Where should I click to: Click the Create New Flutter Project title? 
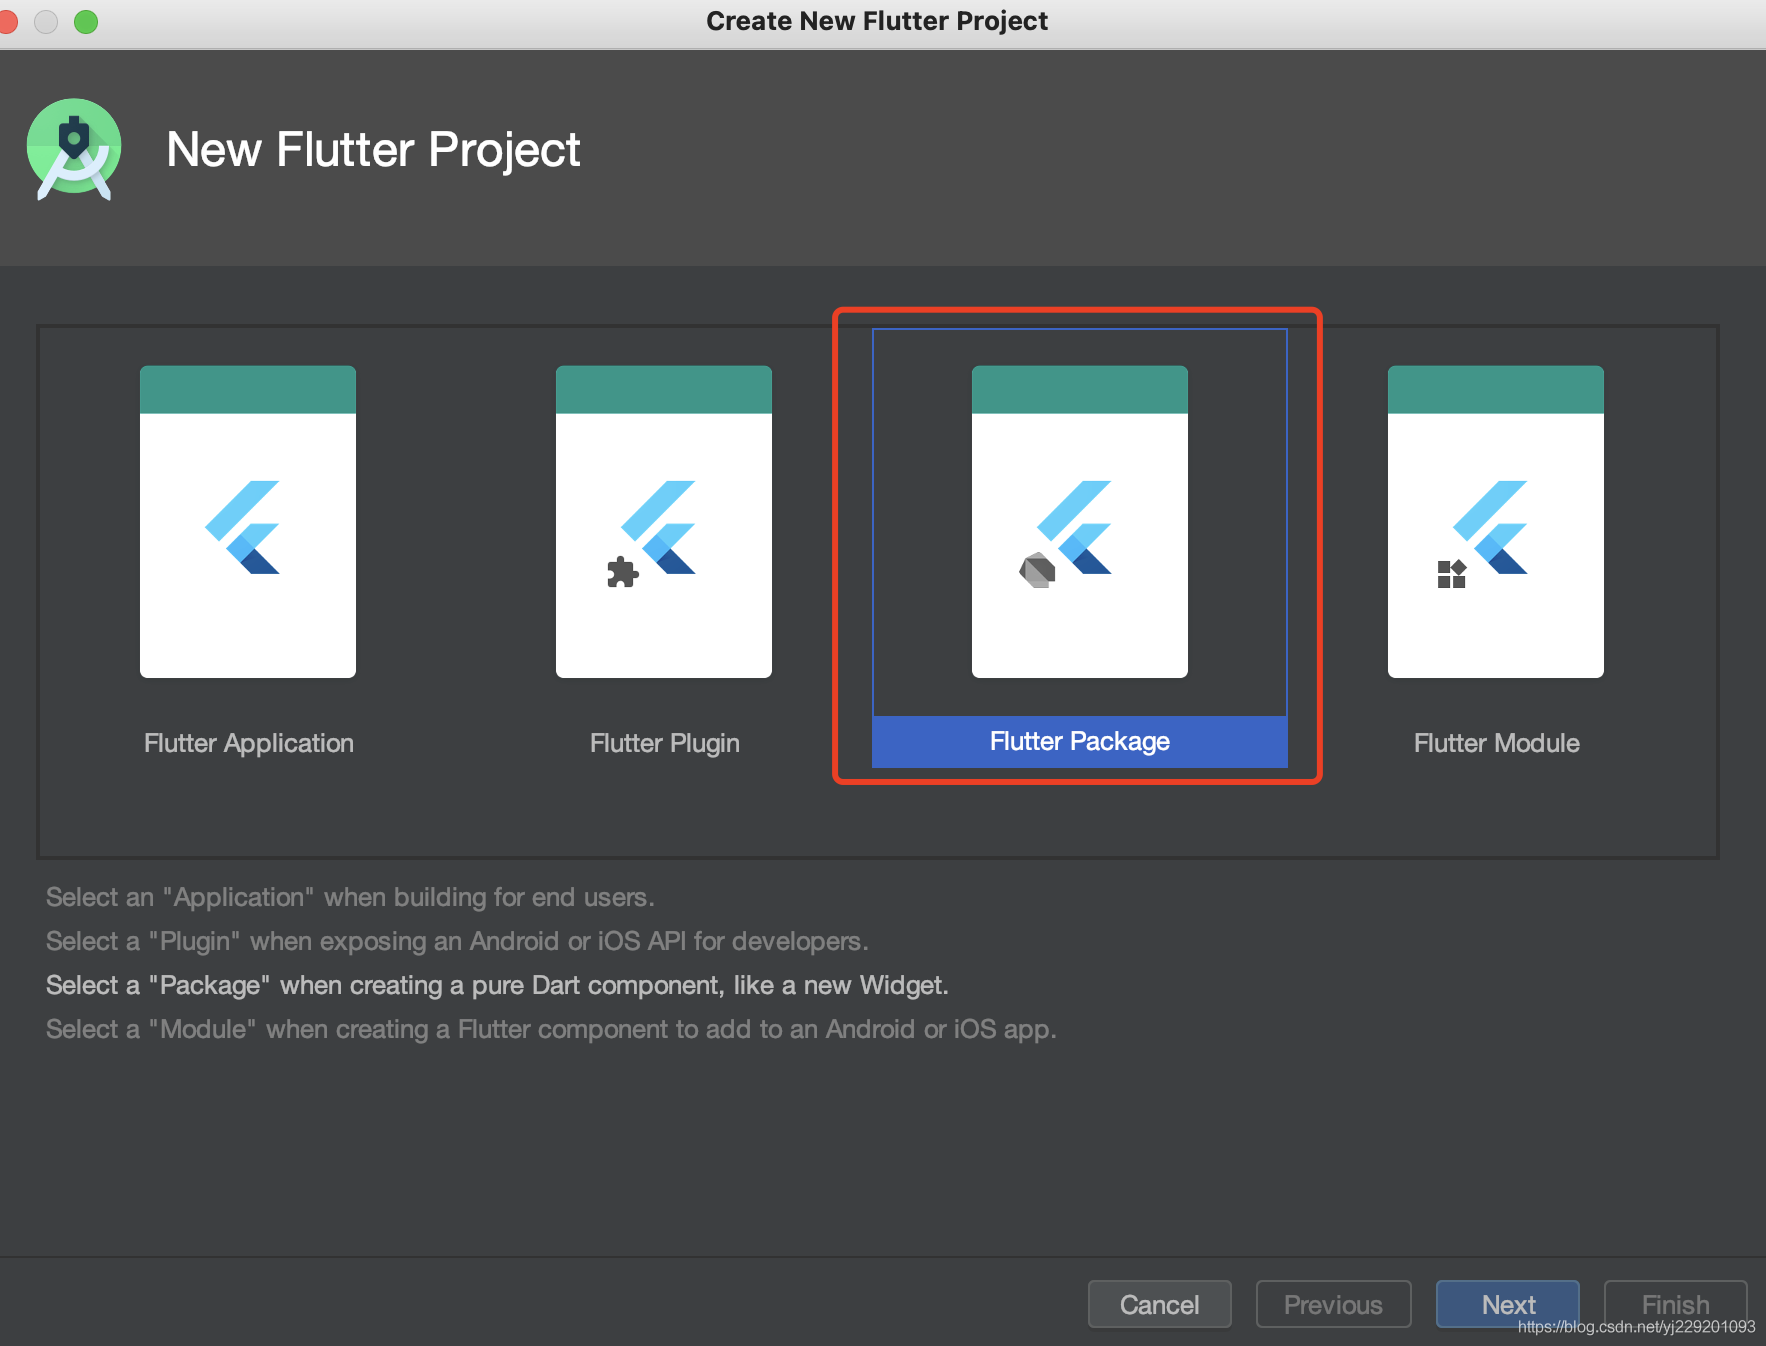tap(877, 21)
